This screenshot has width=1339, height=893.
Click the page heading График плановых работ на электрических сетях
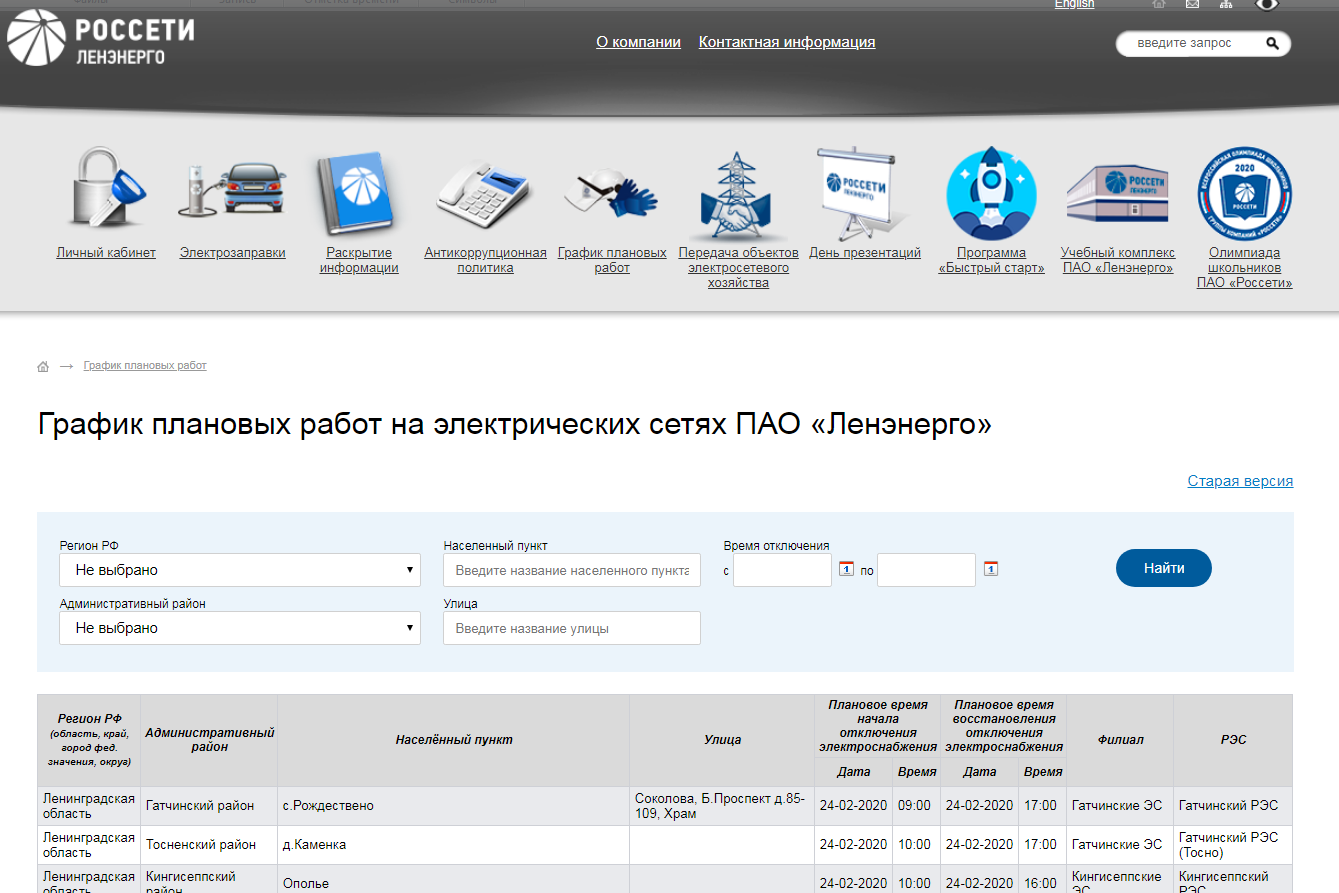(515, 425)
